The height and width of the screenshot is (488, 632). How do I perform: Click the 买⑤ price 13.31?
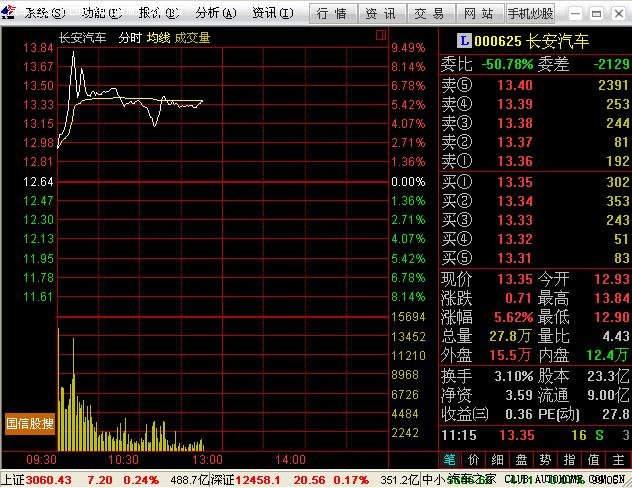click(x=515, y=258)
